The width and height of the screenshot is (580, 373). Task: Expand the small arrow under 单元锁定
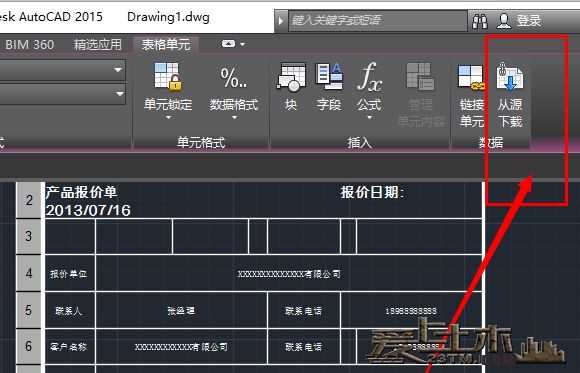(168, 118)
